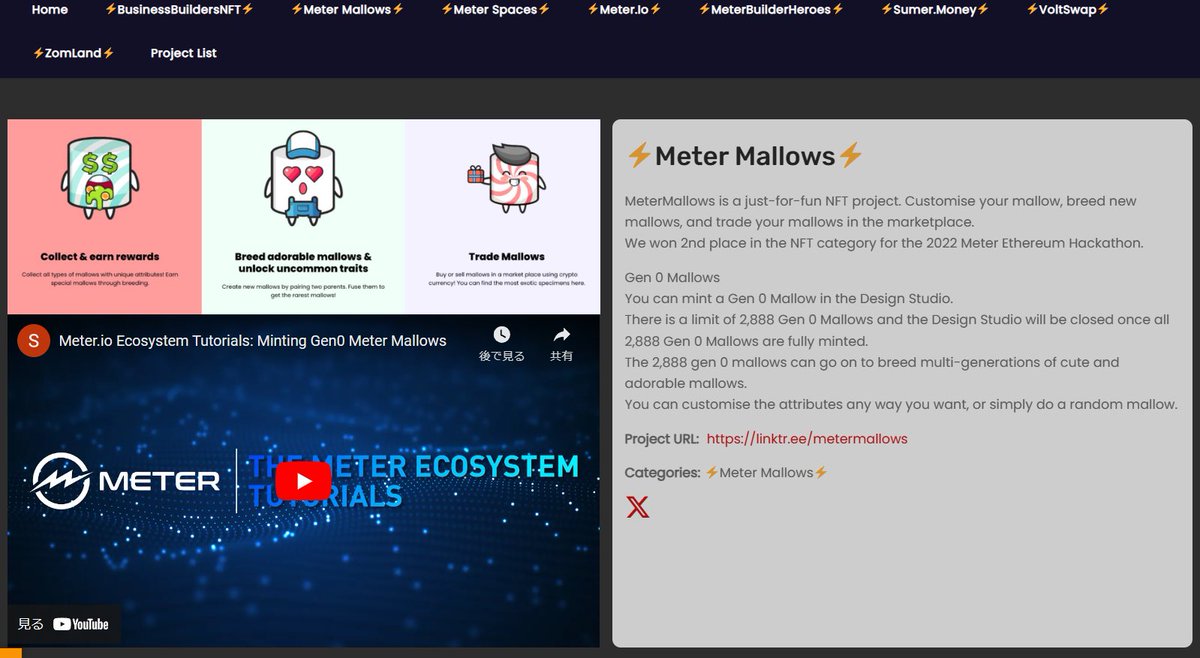Open Project List menu item

[x=184, y=53]
